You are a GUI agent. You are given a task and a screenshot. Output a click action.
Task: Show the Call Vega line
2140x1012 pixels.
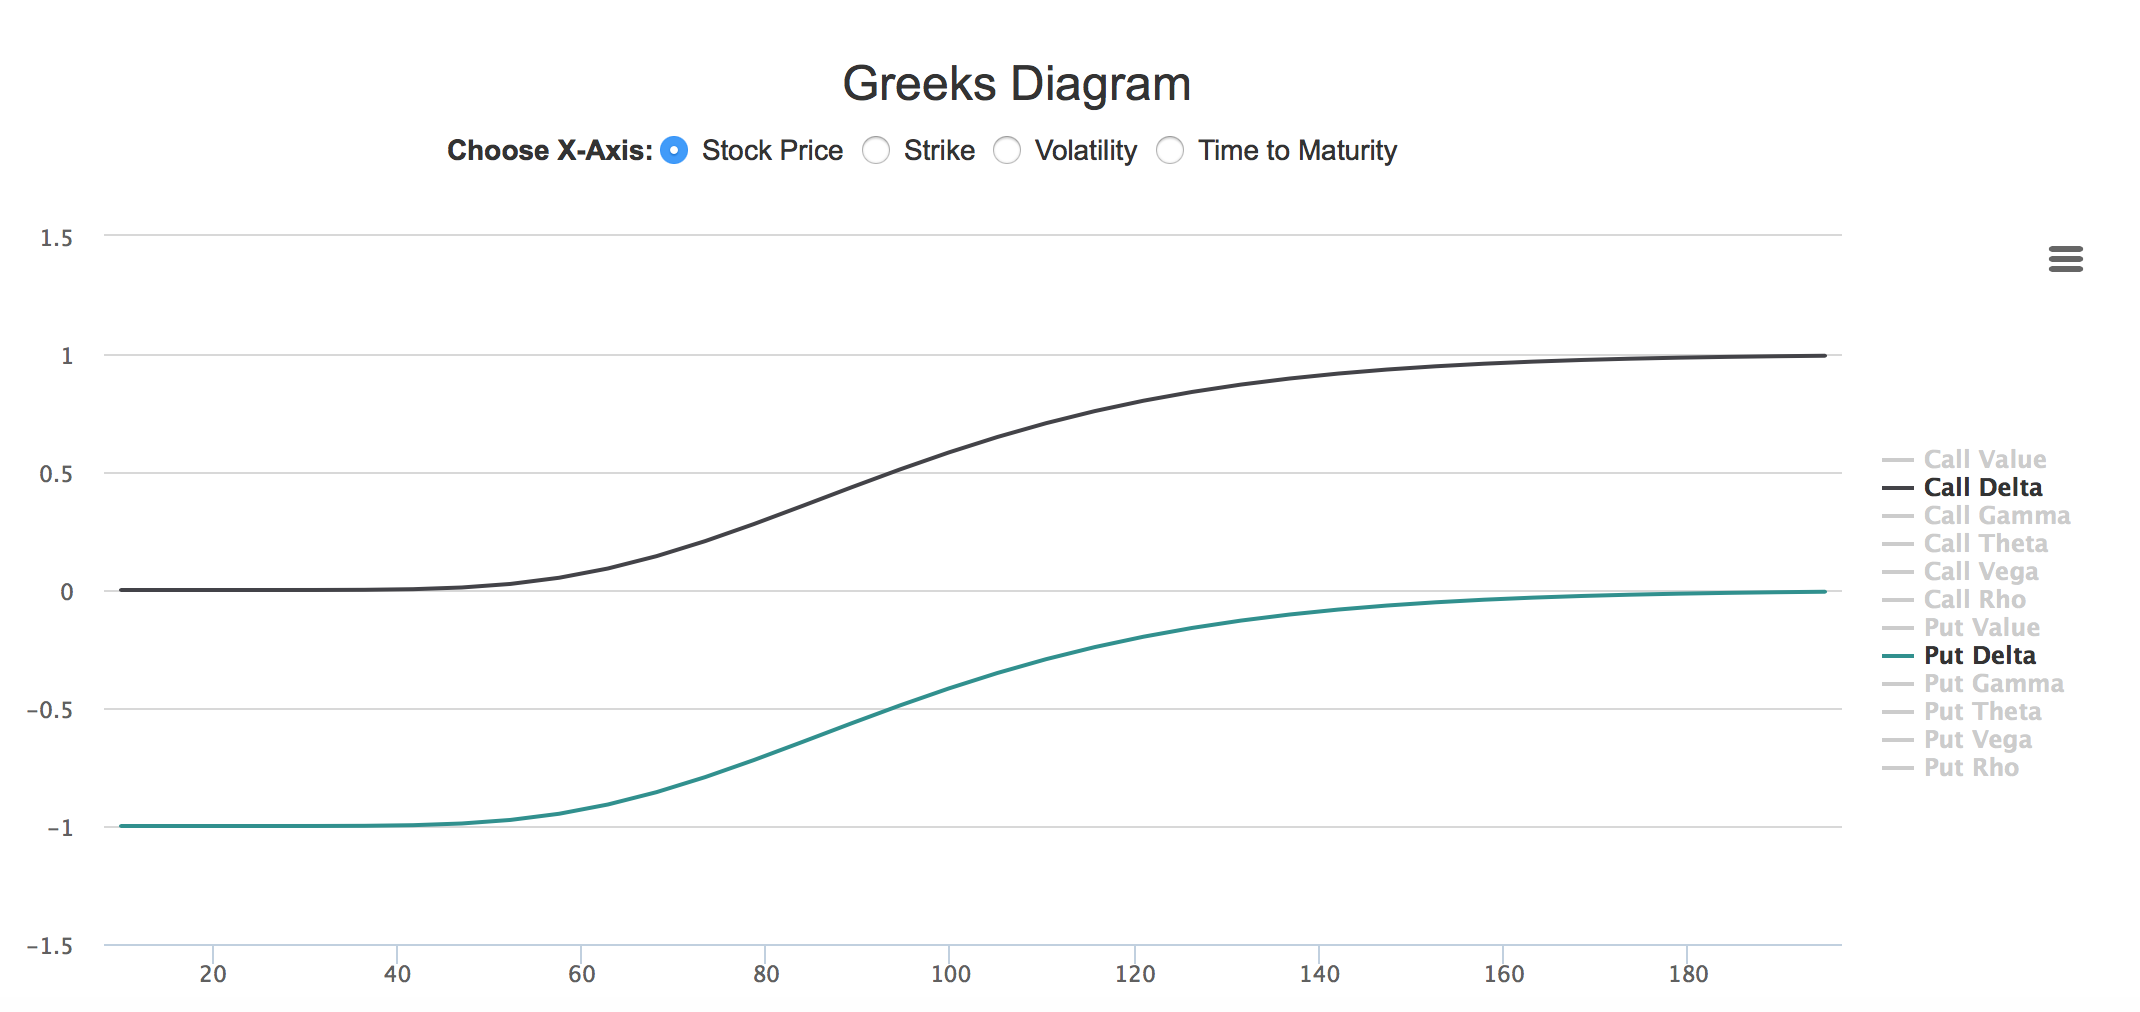1980,572
